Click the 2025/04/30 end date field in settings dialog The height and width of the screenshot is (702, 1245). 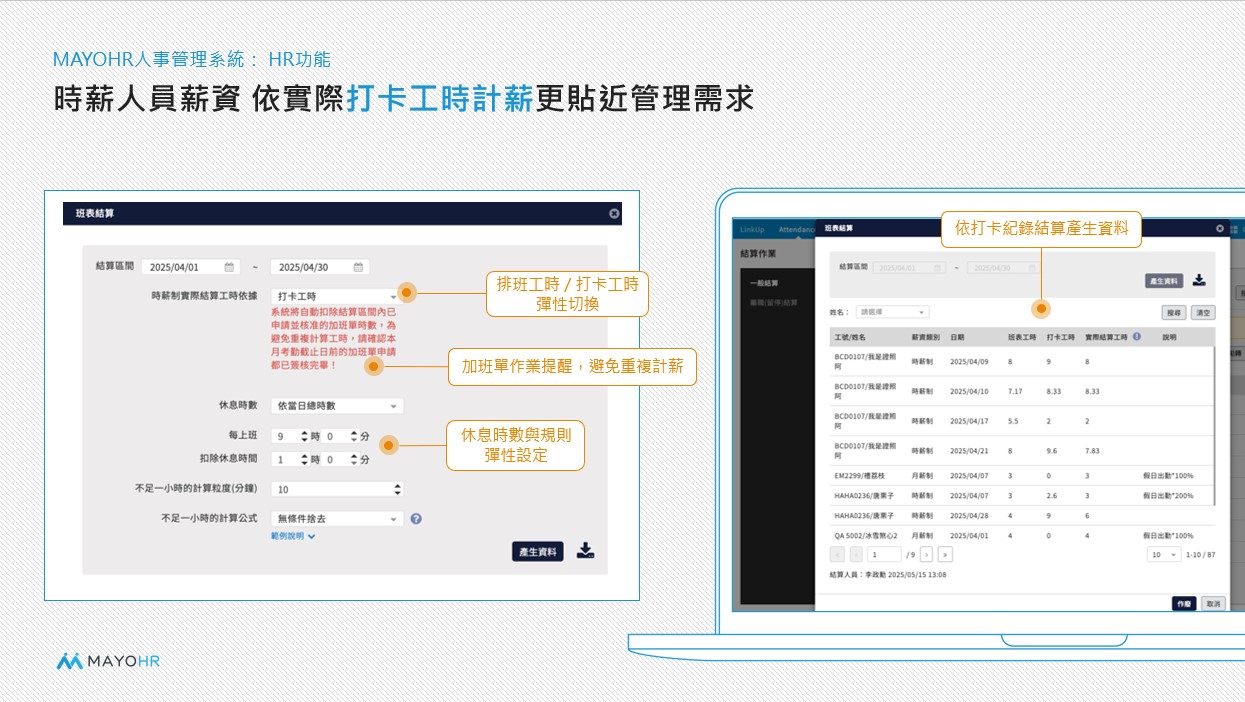coord(319,267)
